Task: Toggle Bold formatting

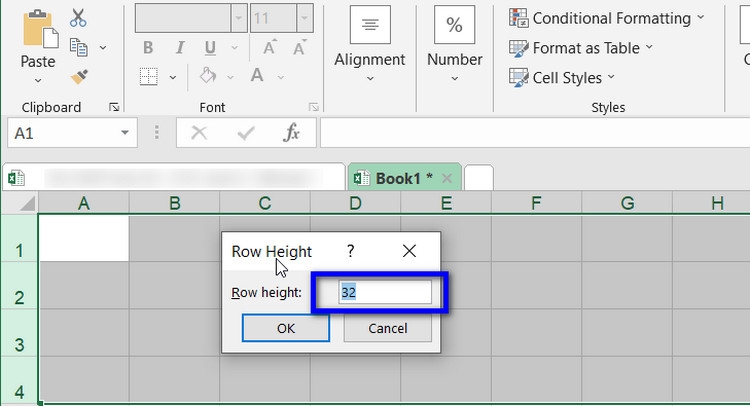Action: pos(148,47)
